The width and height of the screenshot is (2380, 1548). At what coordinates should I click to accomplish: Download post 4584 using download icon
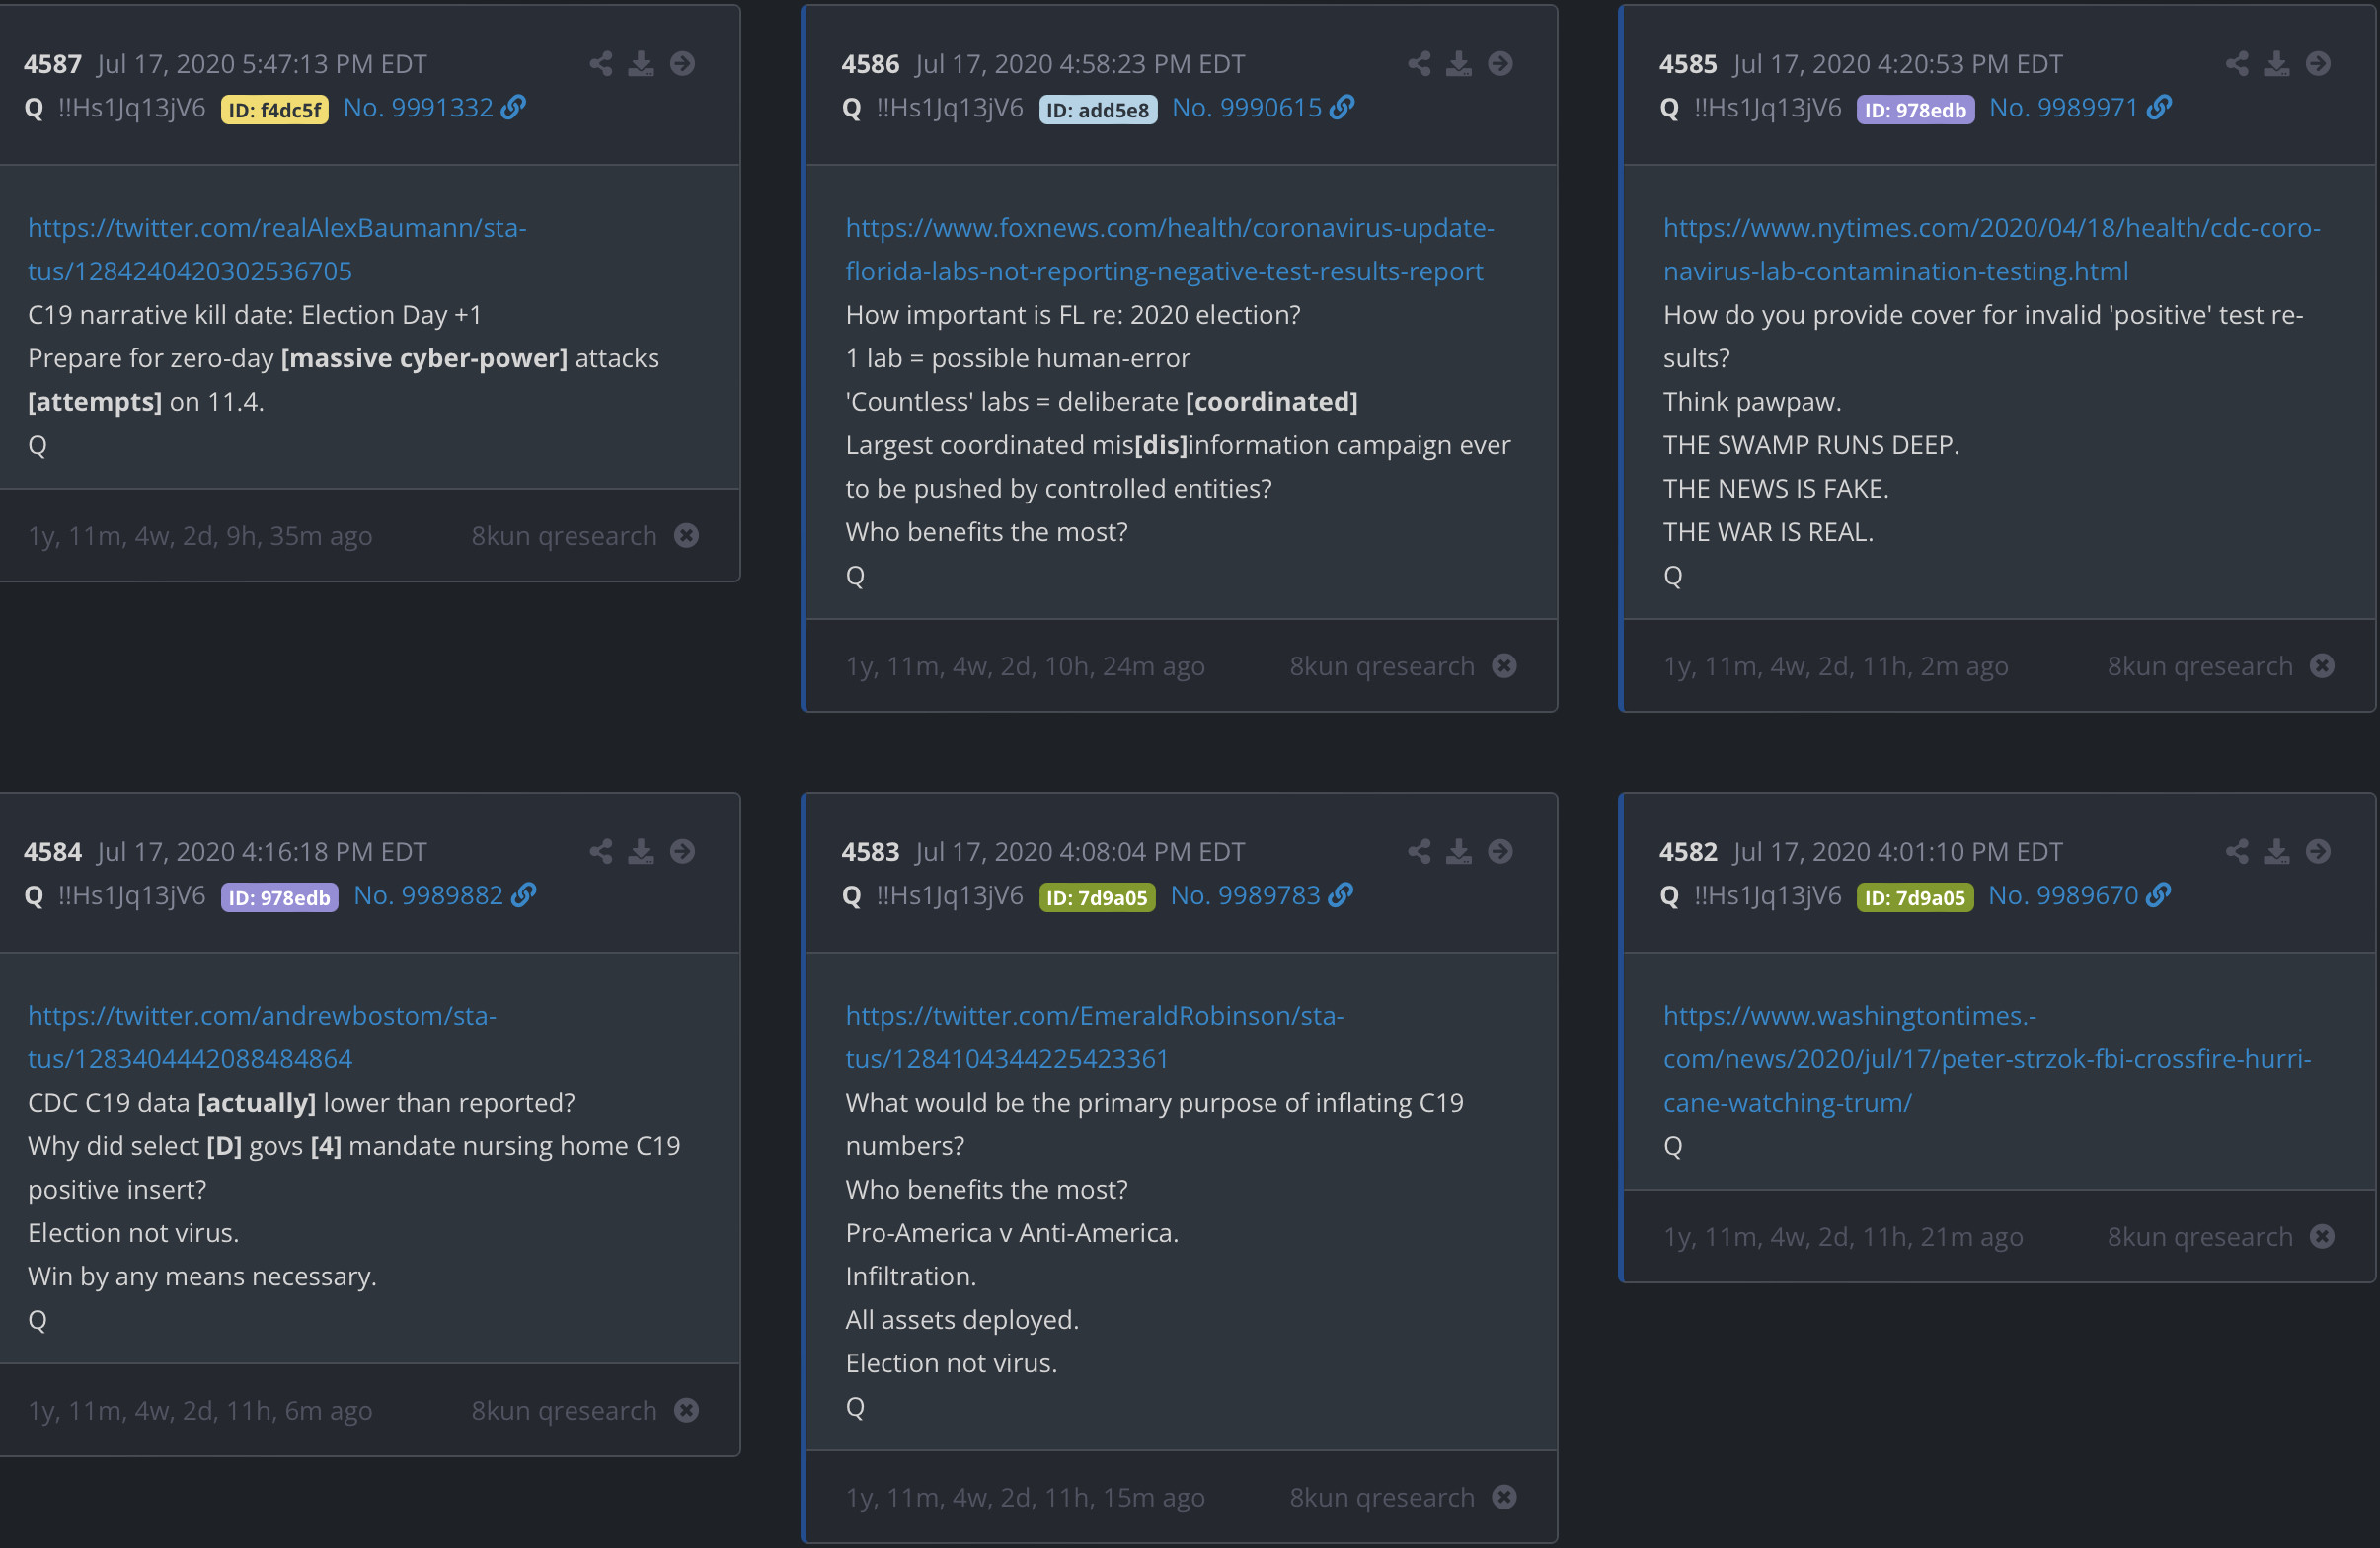641,852
